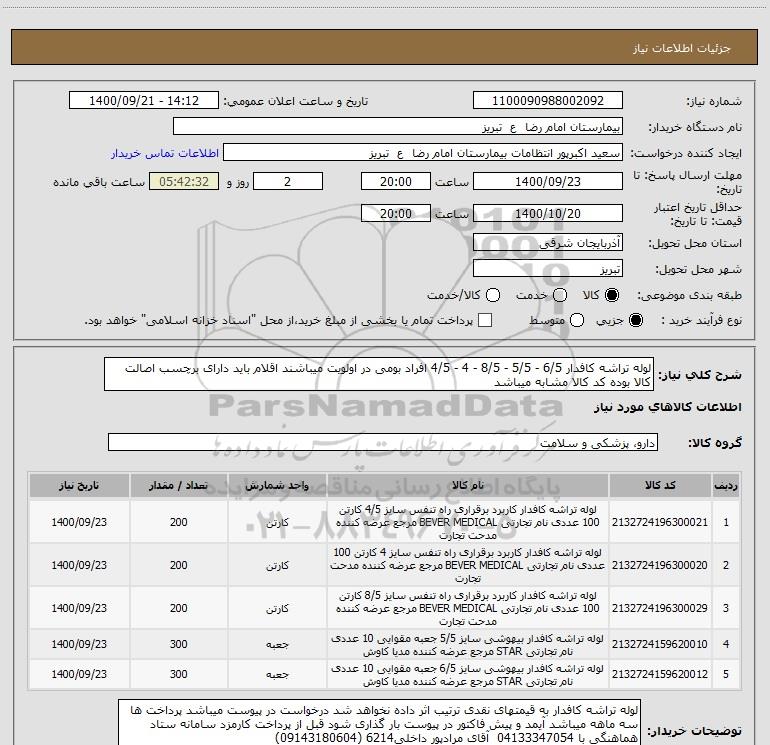Viewport: 770px width, 745px height.
Task: Click product code 2132724159620012
Action: coord(660,674)
